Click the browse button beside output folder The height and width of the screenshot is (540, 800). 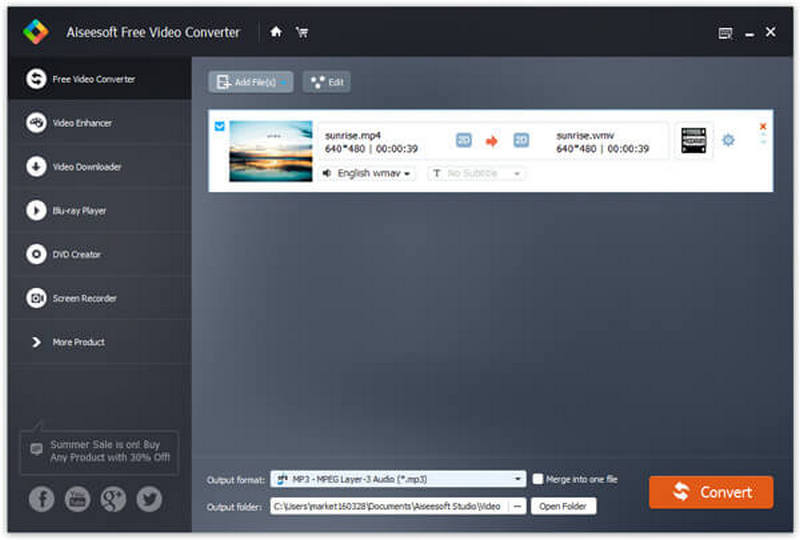tap(517, 506)
